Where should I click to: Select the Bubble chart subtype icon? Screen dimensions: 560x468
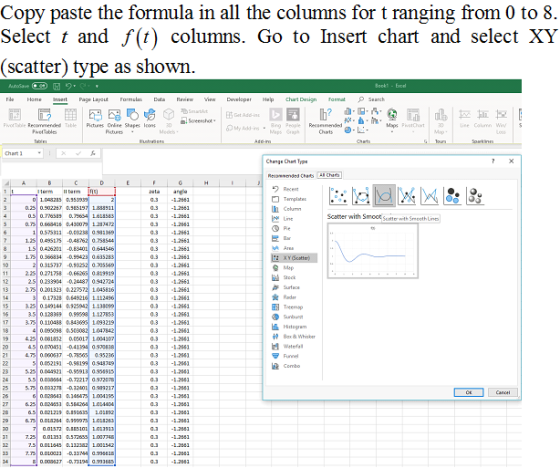click(452, 196)
